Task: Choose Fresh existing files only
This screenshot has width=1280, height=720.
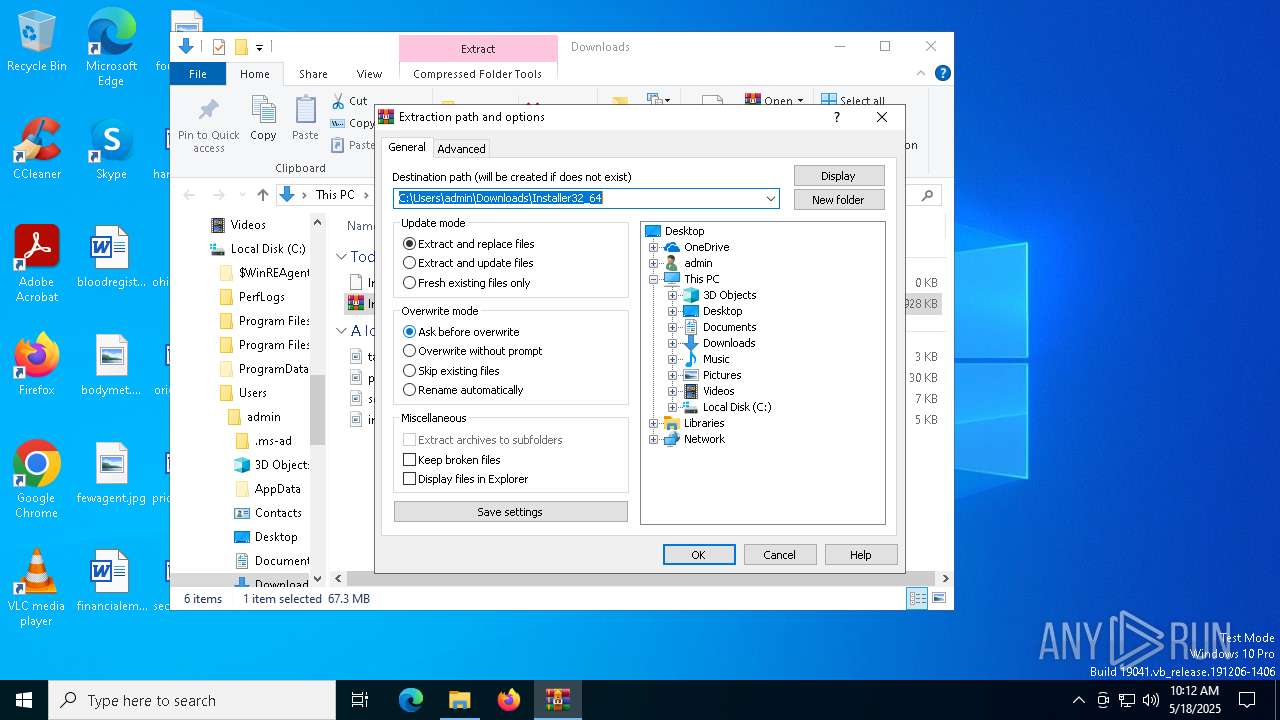Action: click(466, 283)
